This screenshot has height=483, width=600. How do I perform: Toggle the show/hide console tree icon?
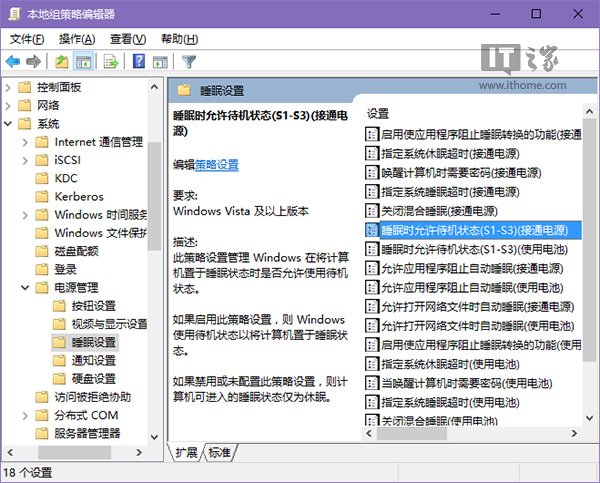click(x=85, y=62)
